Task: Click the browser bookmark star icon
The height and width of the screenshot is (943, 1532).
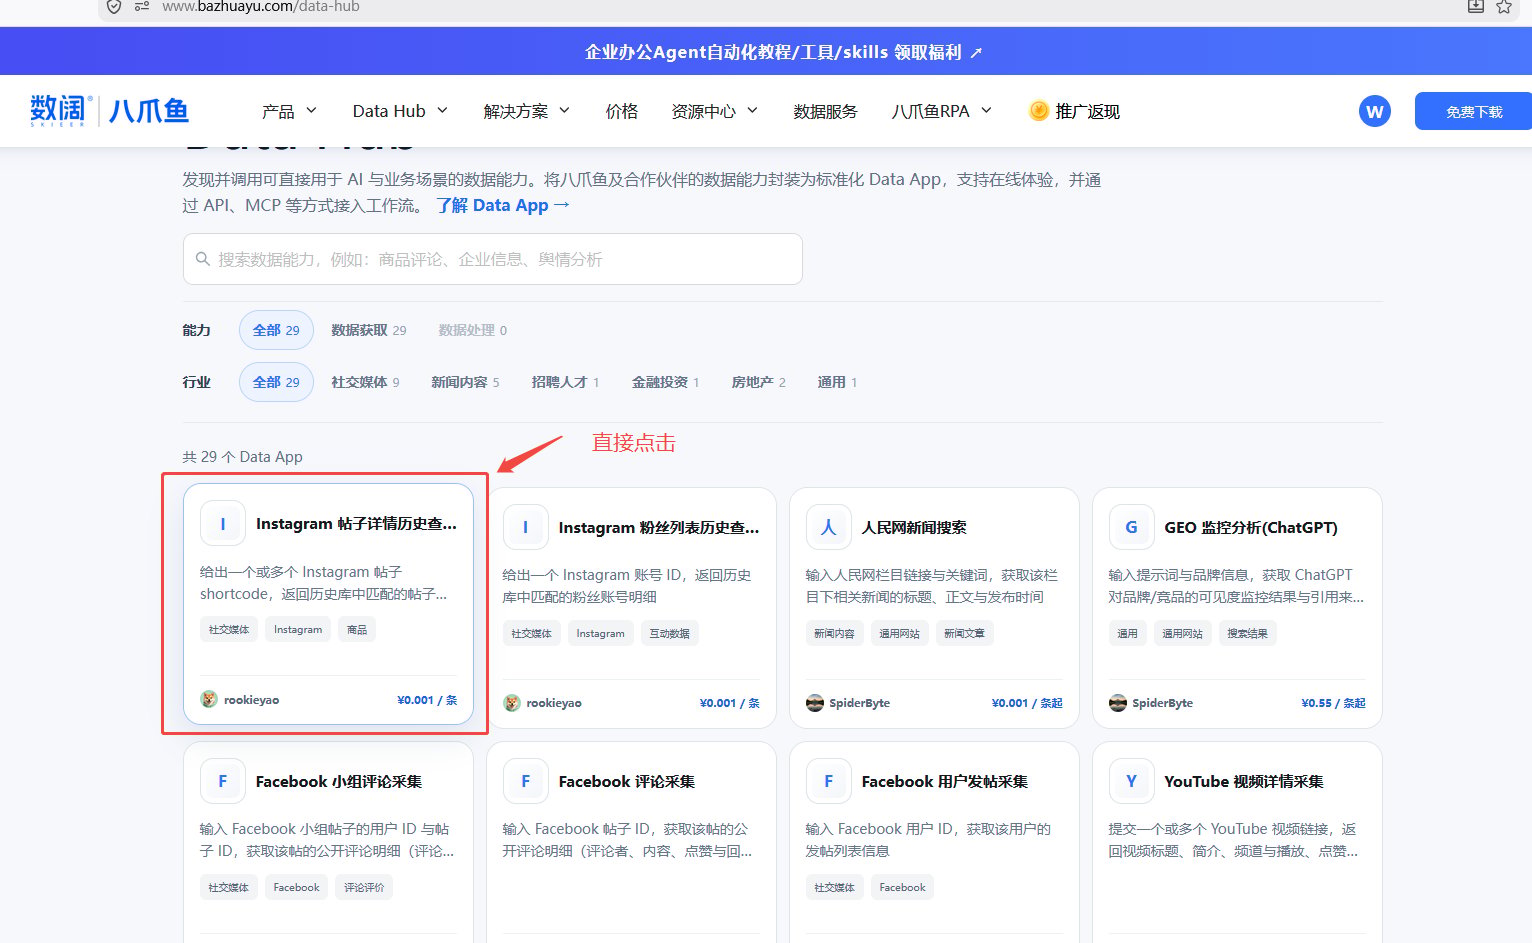Action: pos(1503,7)
